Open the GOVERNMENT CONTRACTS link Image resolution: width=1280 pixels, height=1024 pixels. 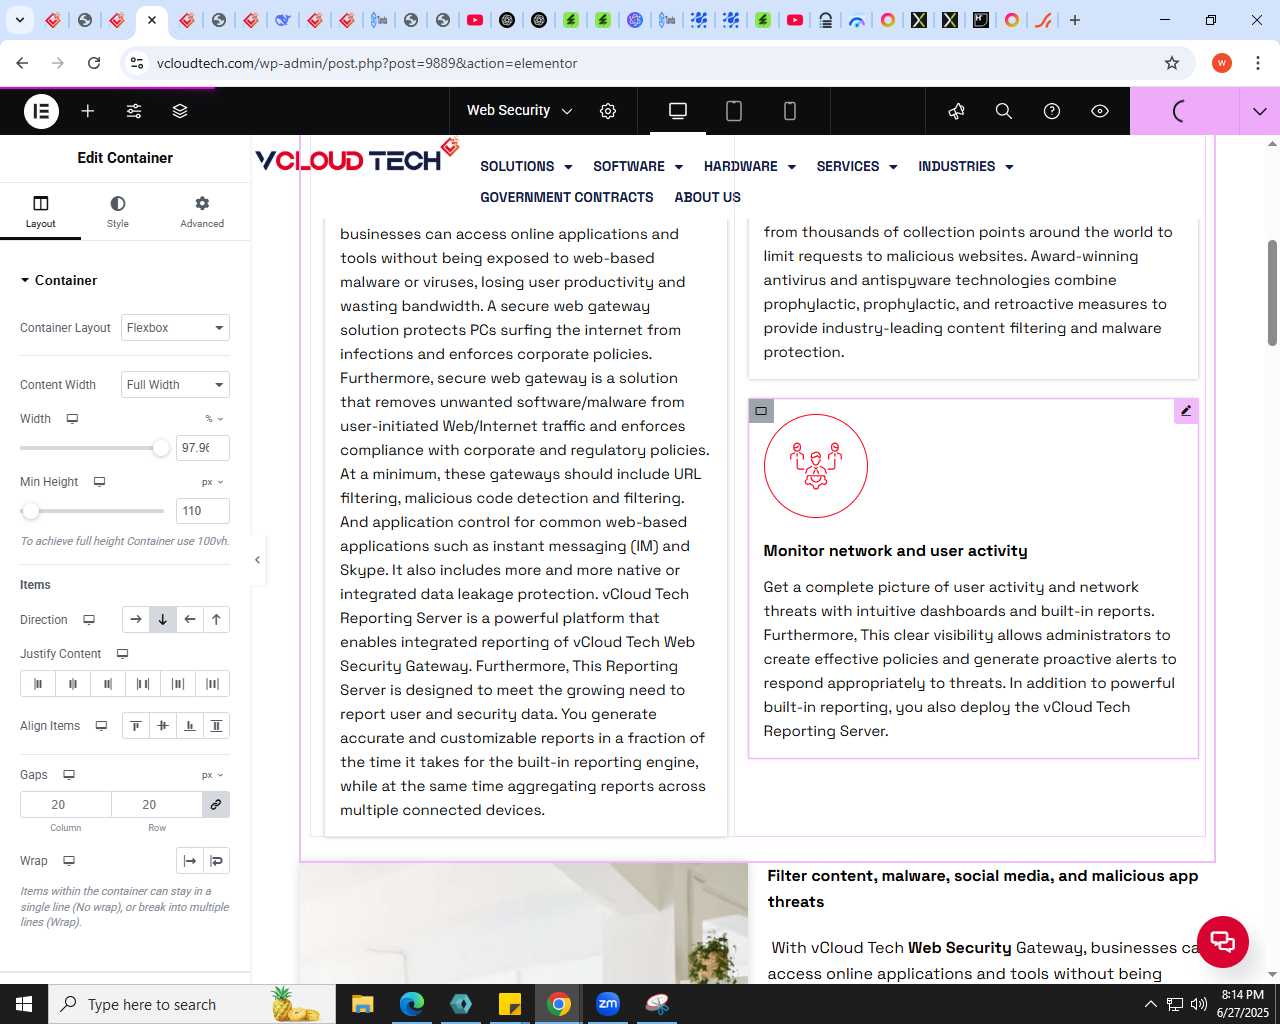(567, 198)
